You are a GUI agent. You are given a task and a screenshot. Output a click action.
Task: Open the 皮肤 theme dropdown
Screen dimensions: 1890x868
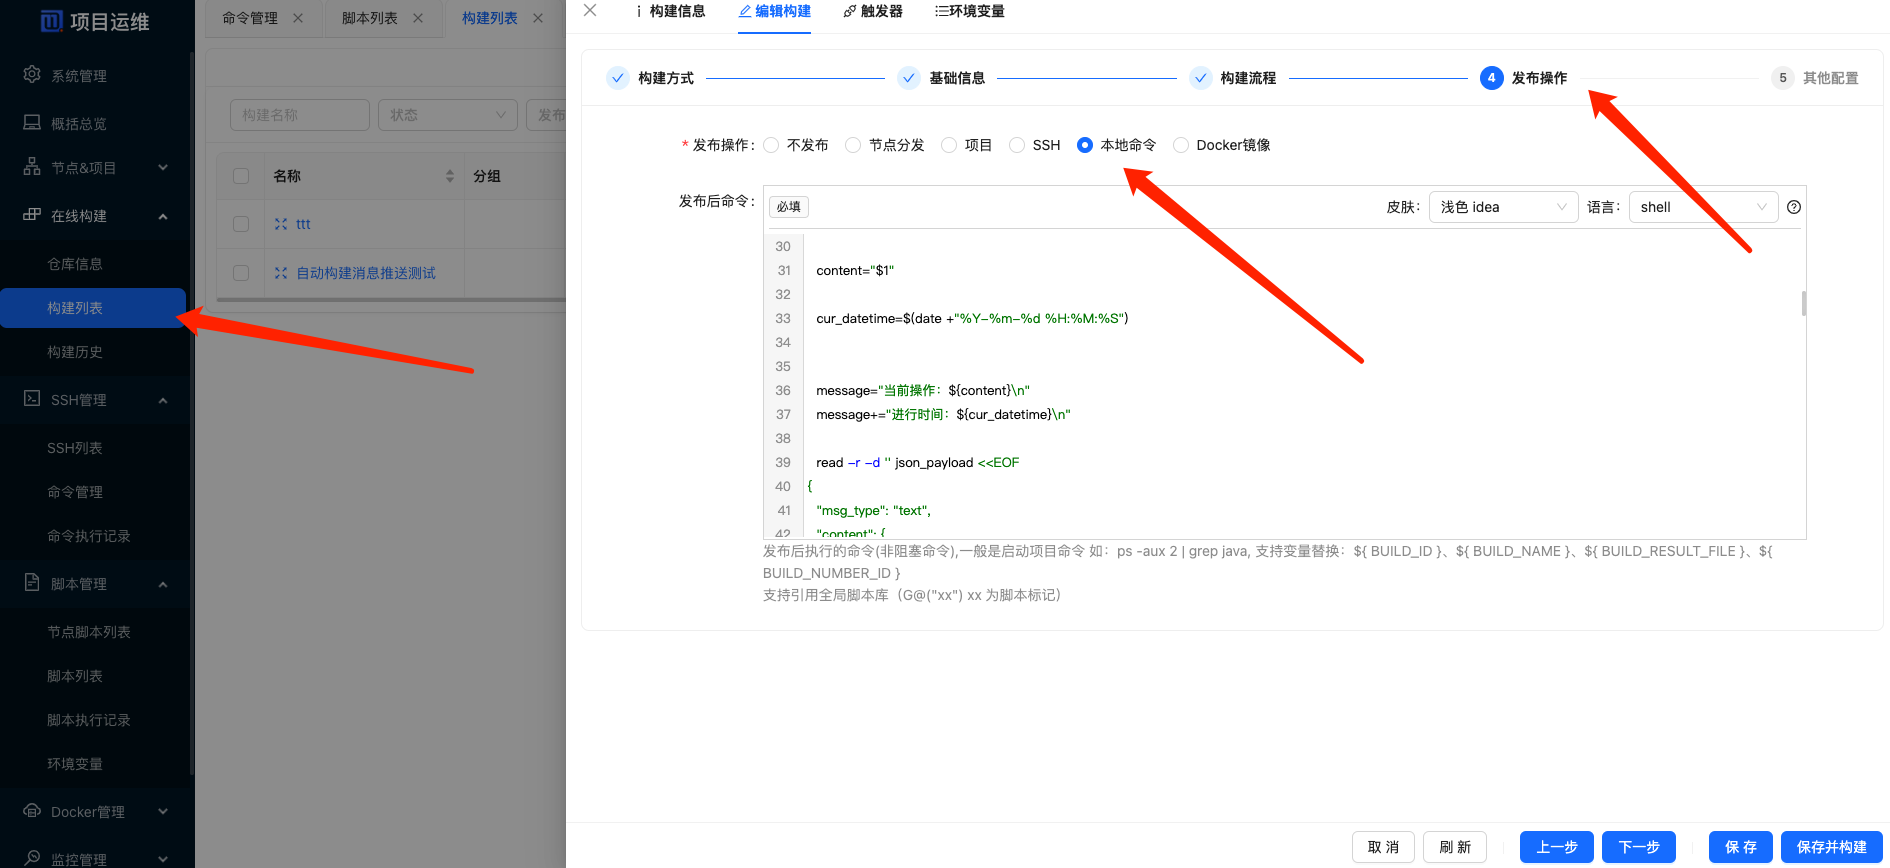(x=1503, y=207)
